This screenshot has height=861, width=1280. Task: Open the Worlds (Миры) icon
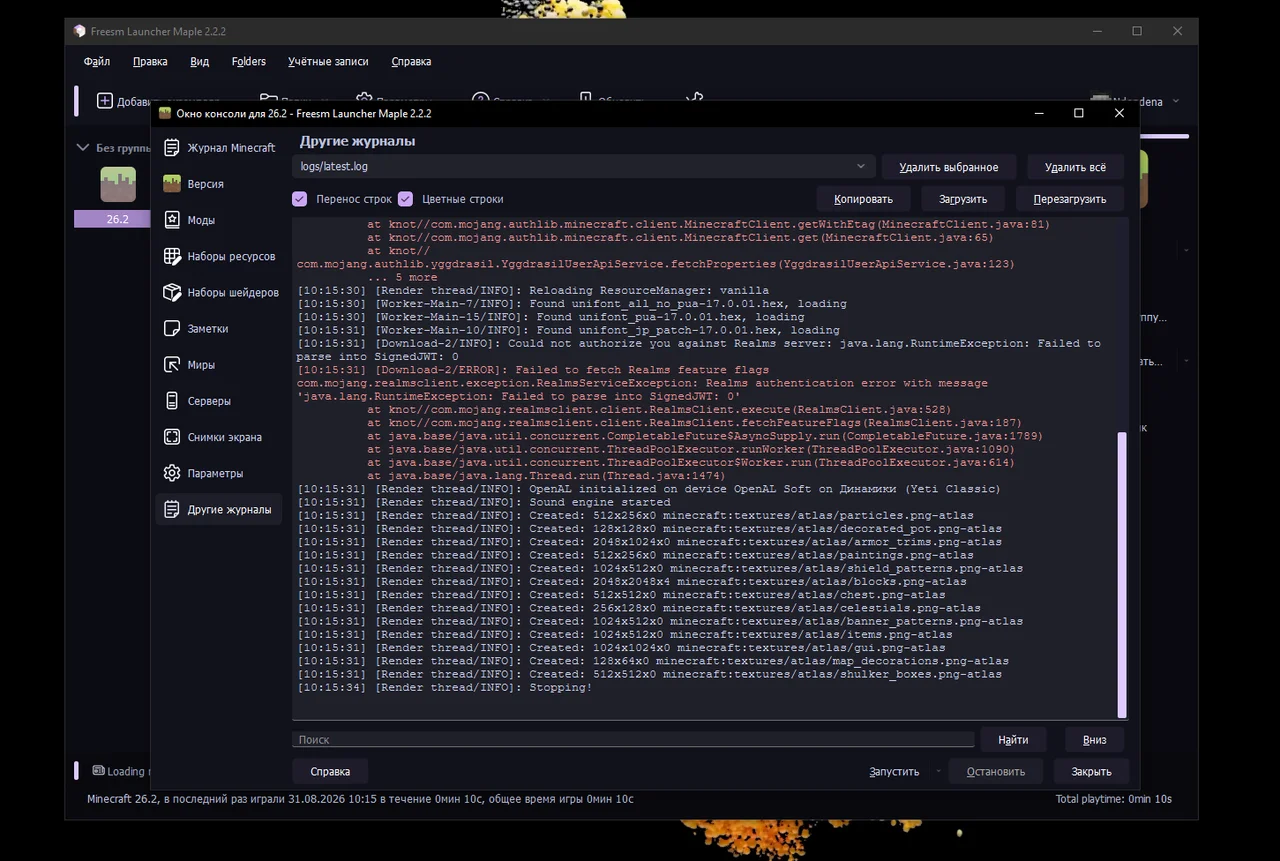pyautogui.click(x=171, y=365)
